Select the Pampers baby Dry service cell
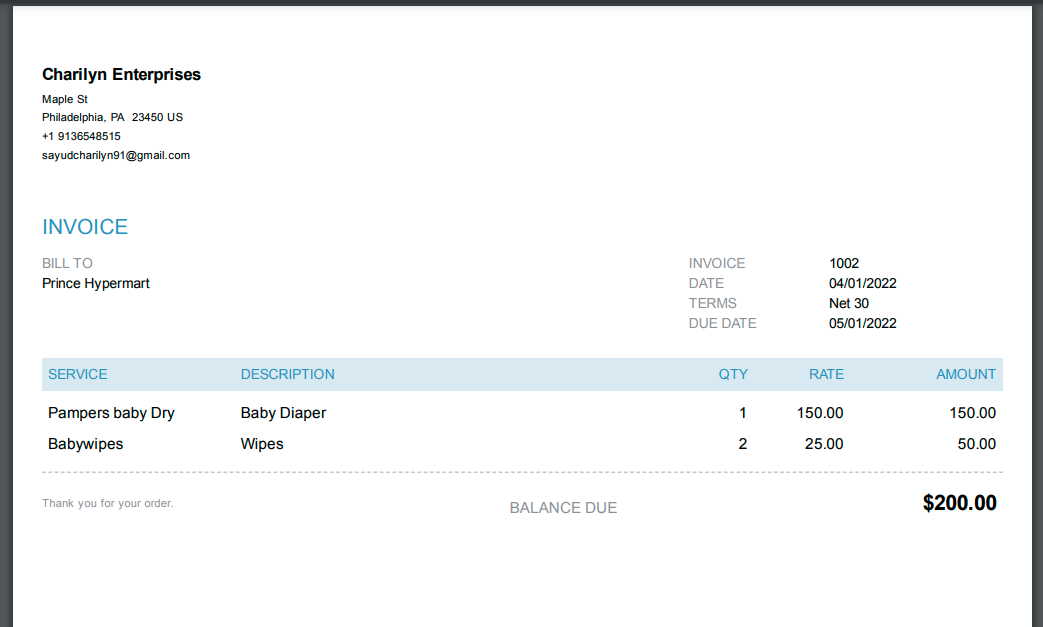This screenshot has height=627, width=1043. tap(111, 413)
